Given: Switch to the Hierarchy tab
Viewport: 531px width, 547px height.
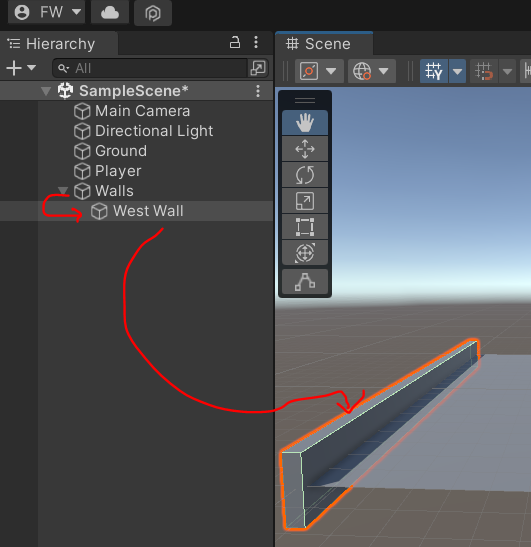Looking at the screenshot, I should [59, 44].
